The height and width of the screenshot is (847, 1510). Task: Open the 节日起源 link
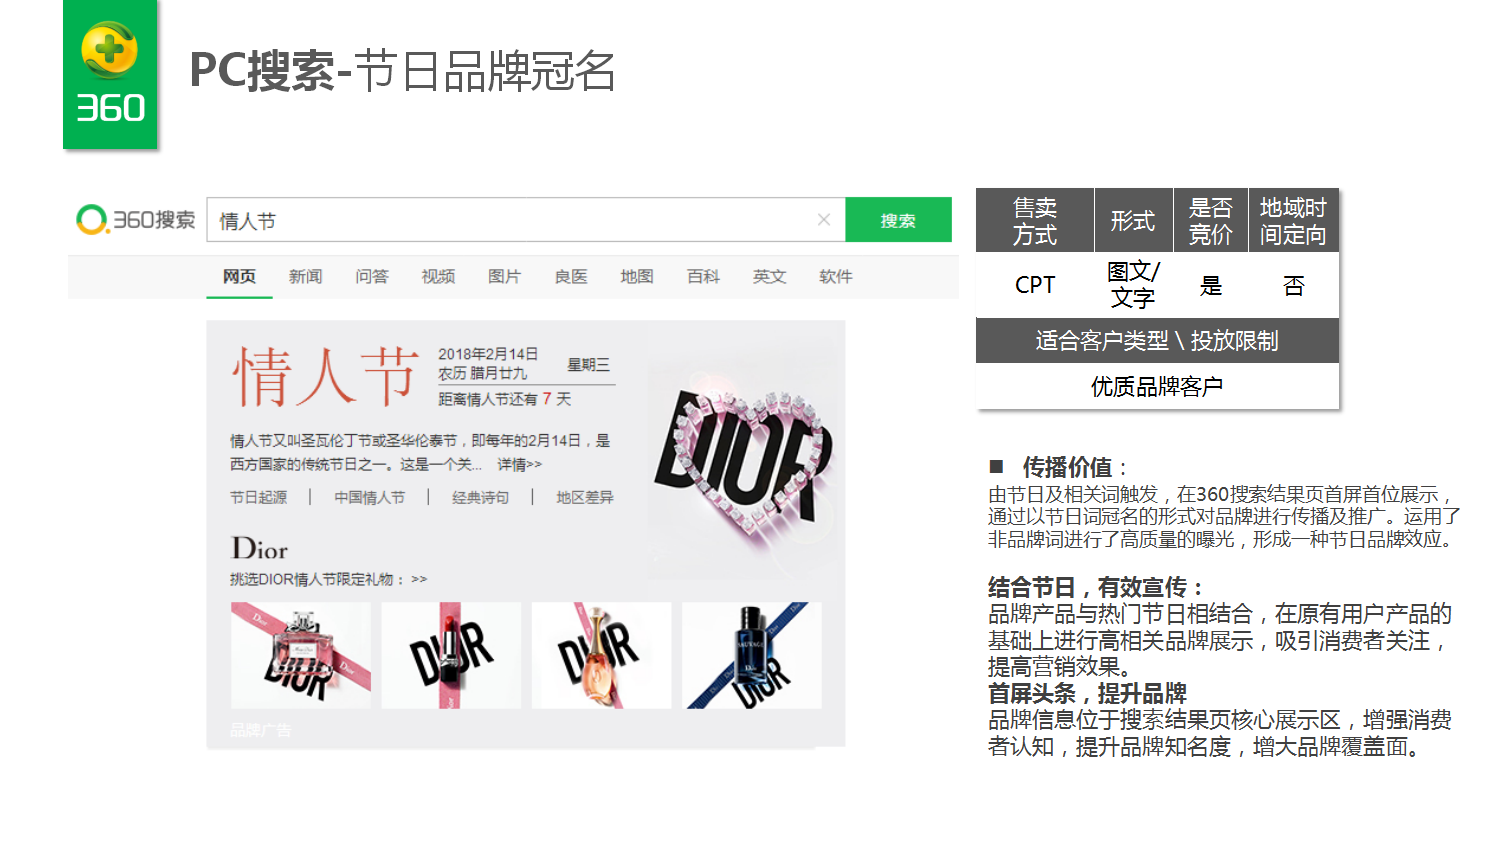point(258,497)
